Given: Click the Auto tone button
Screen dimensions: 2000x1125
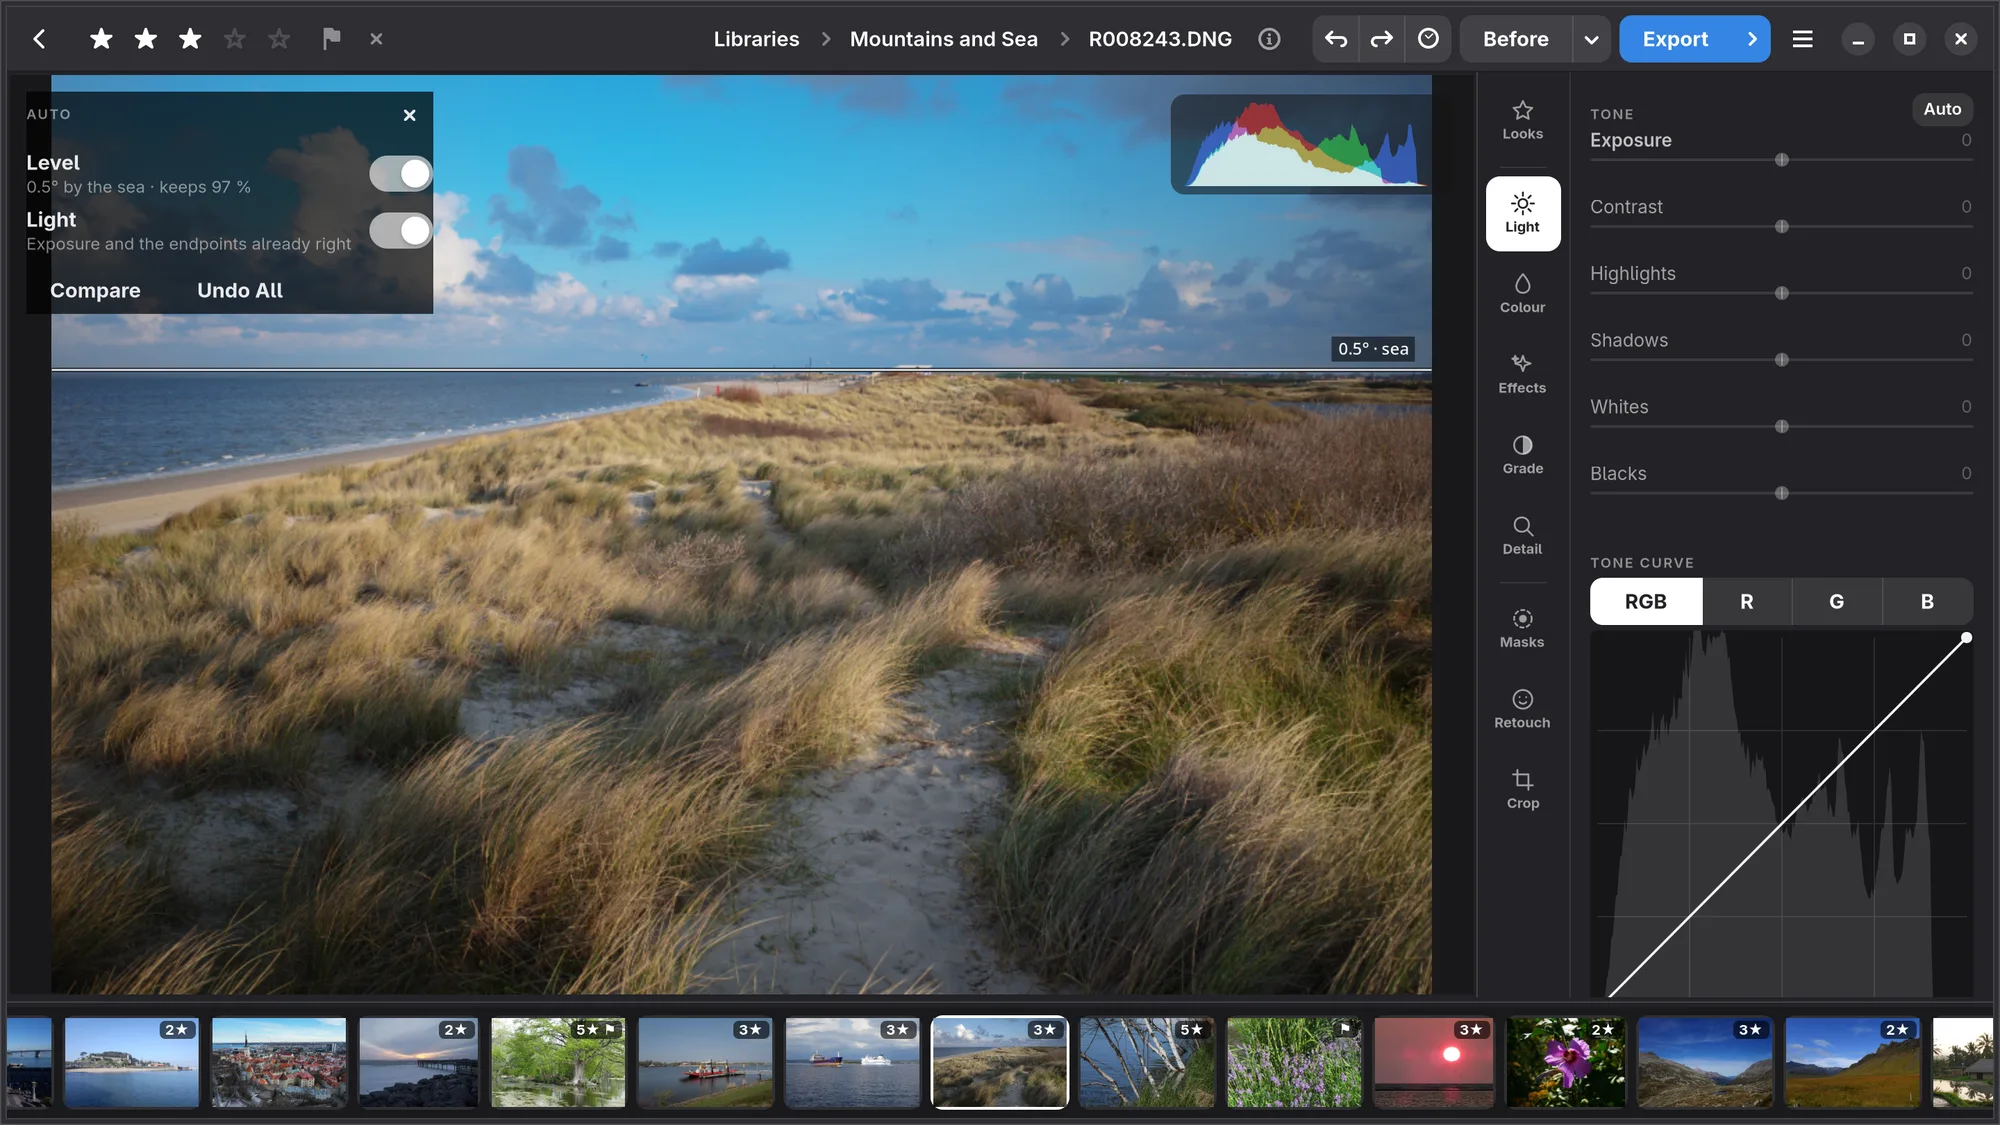Looking at the screenshot, I should [x=1942, y=109].
